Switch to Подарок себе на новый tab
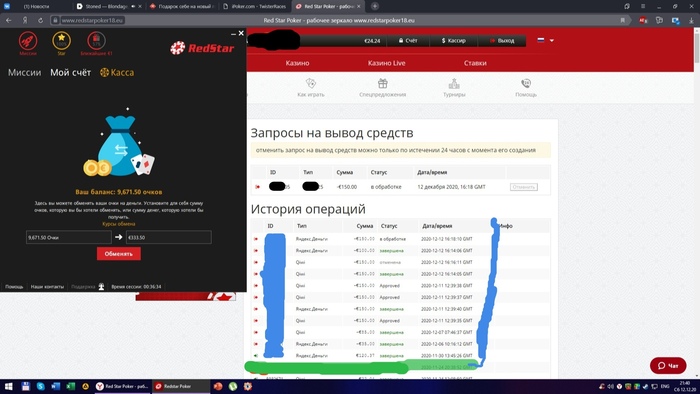 click(182, 6)
